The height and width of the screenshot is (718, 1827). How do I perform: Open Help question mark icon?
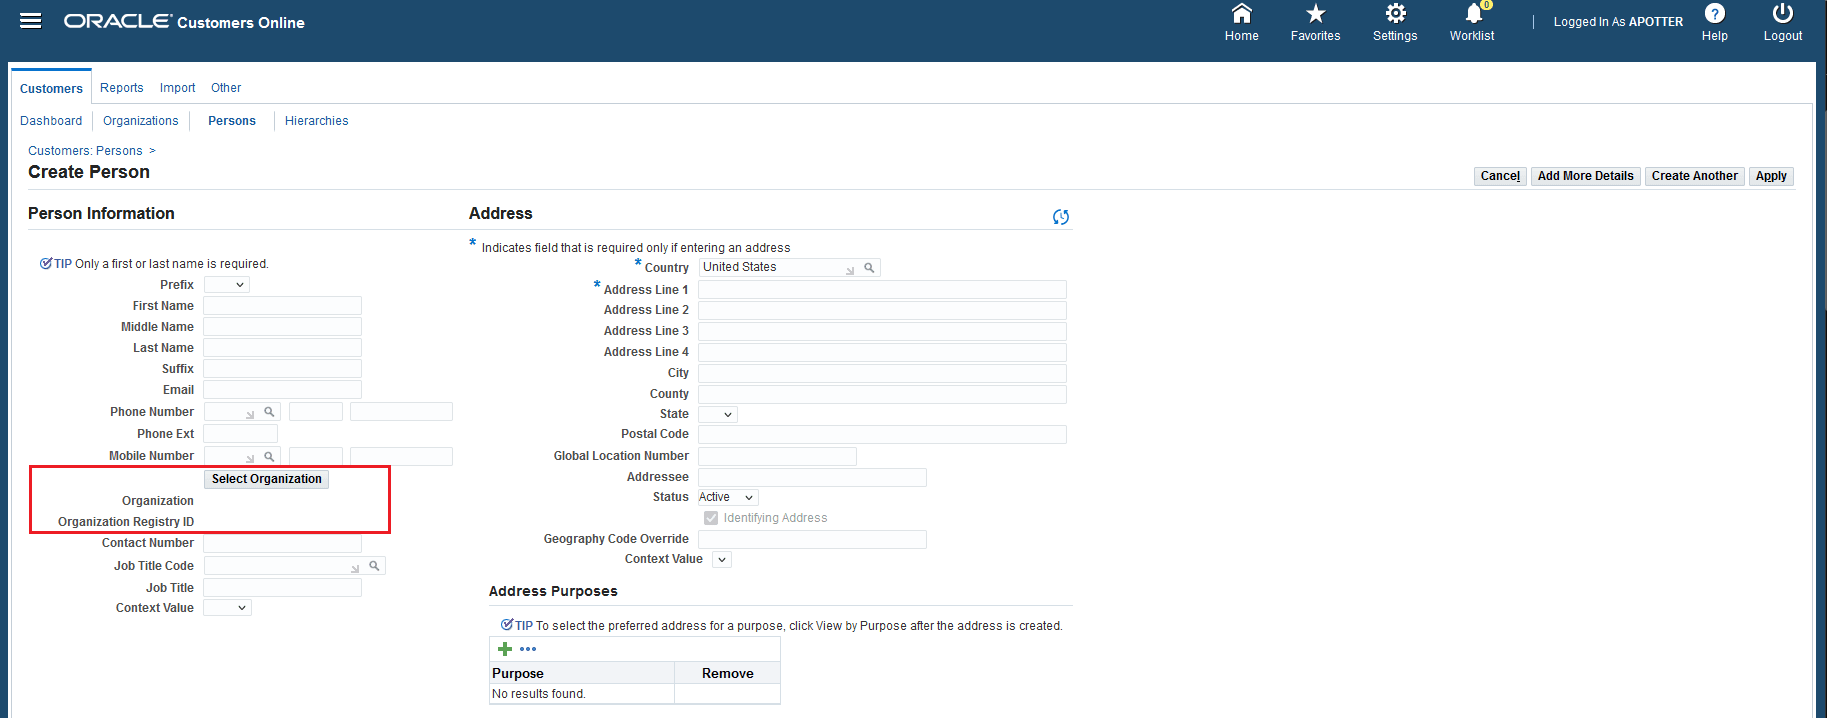pos(1714,13)
